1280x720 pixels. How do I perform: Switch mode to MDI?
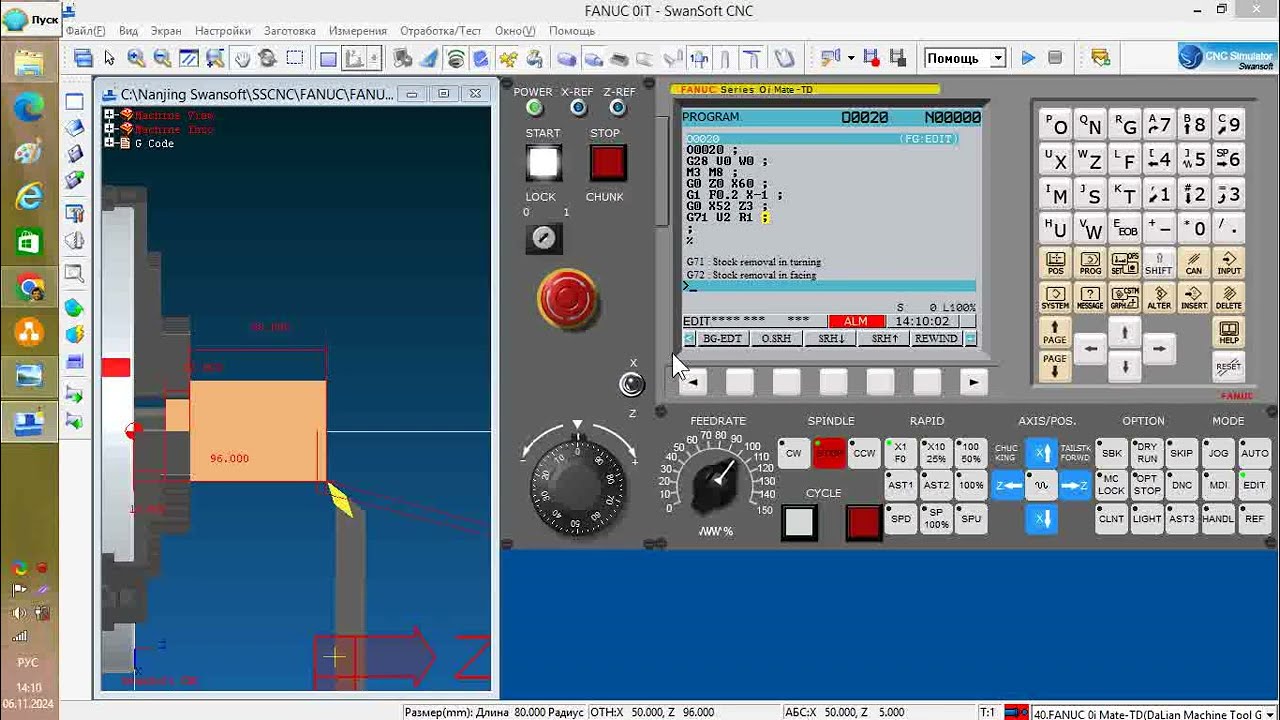tap(1218, 485)
